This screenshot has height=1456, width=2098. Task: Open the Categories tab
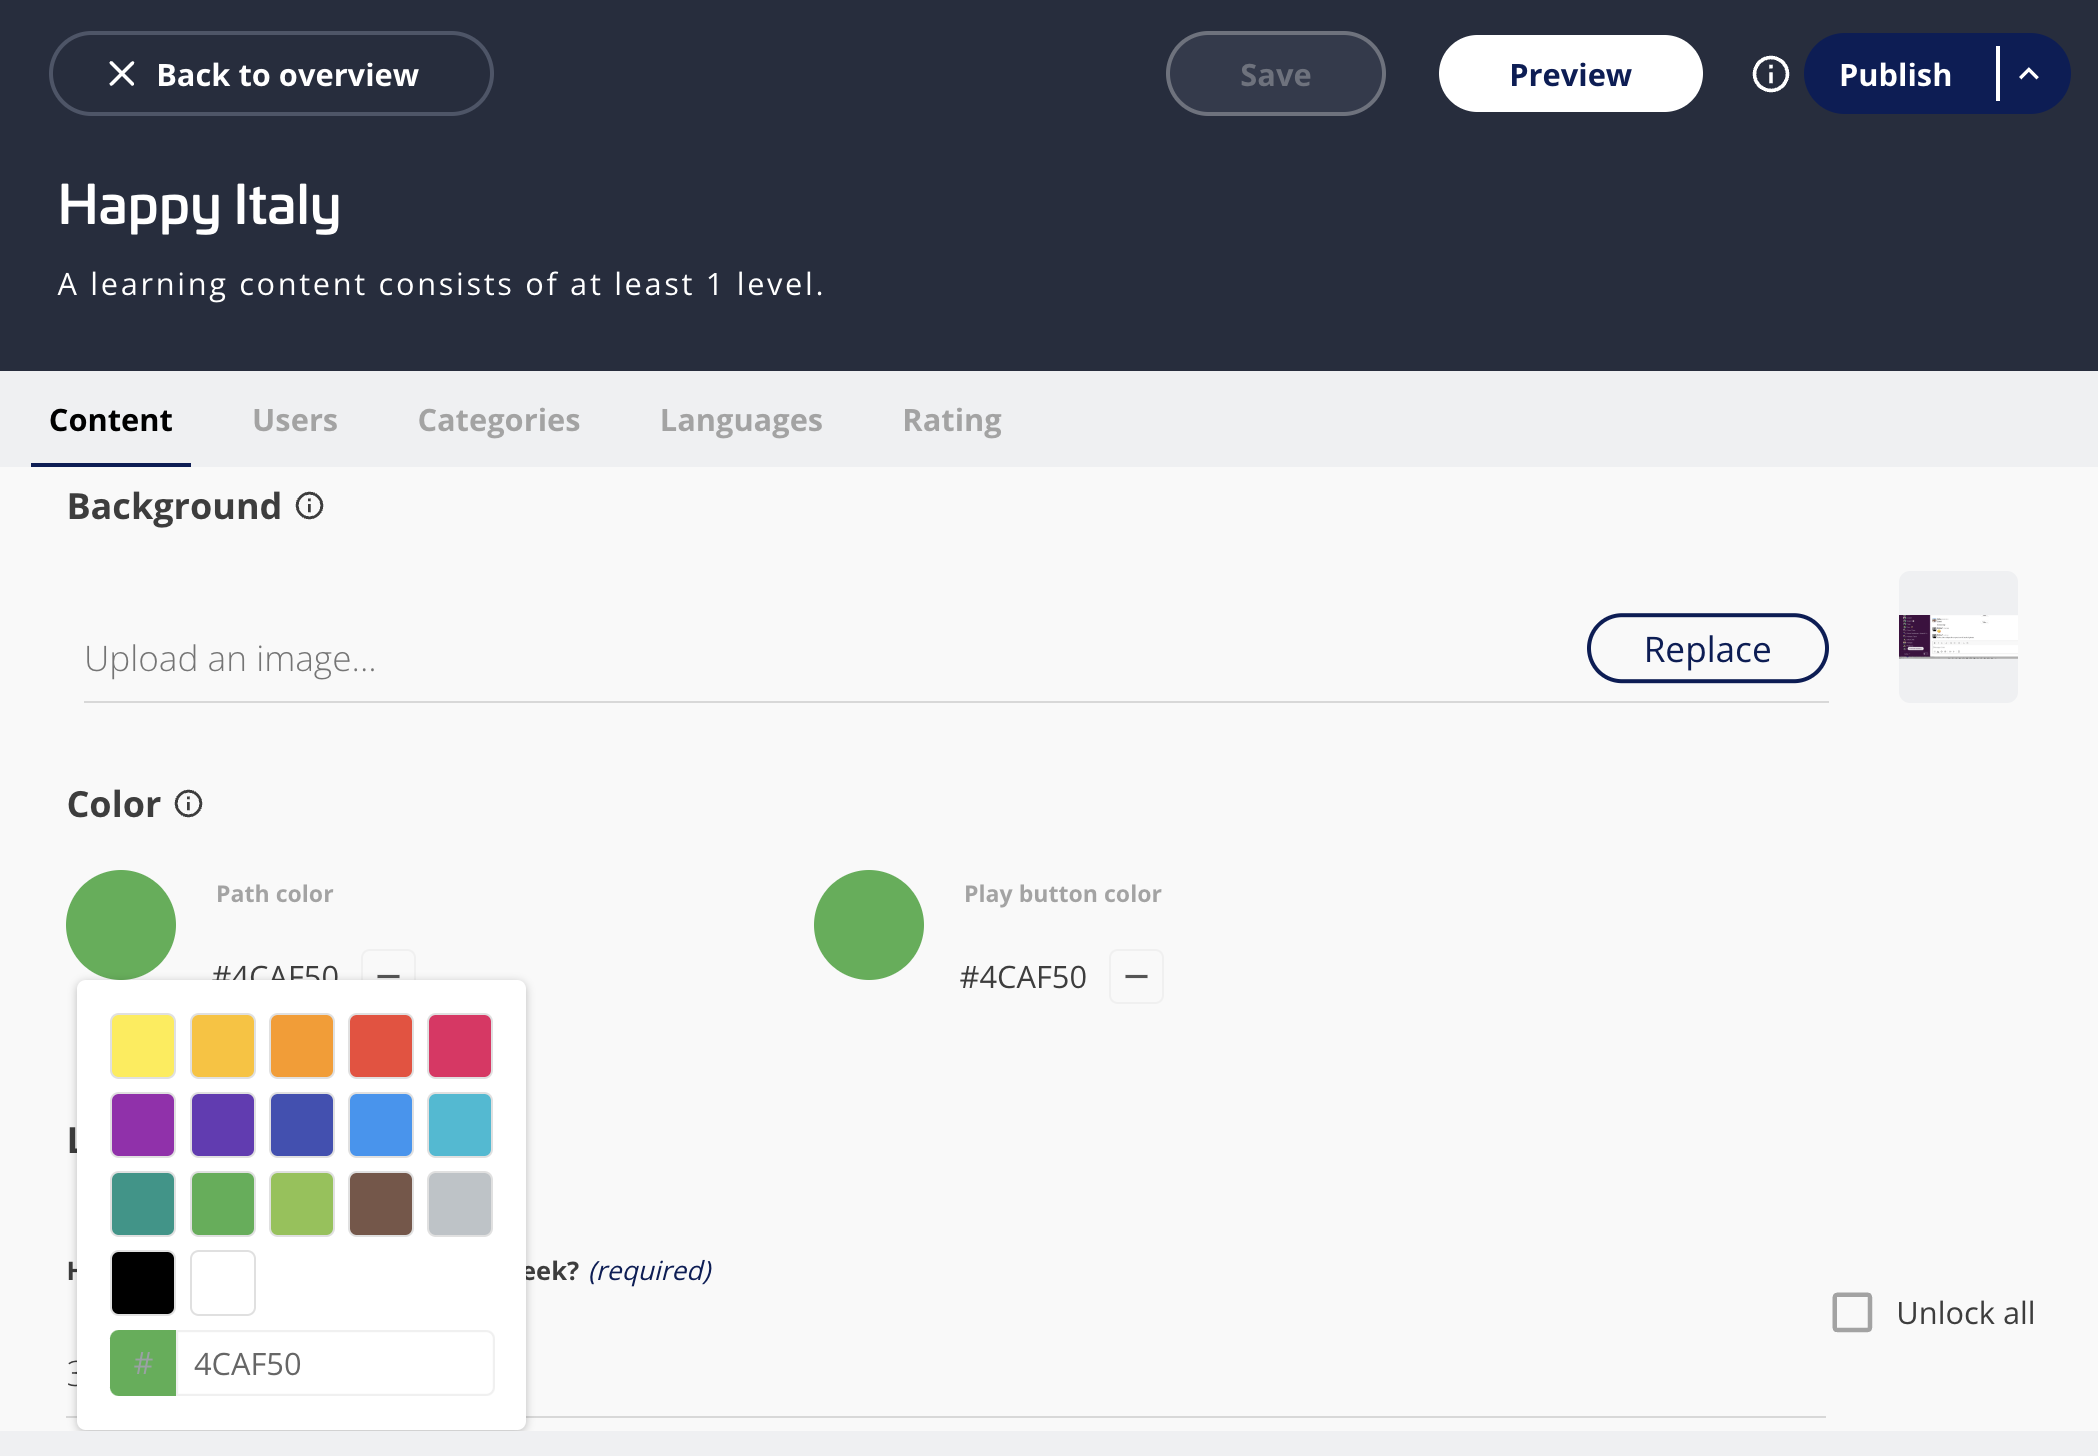(x=499, y=420)
